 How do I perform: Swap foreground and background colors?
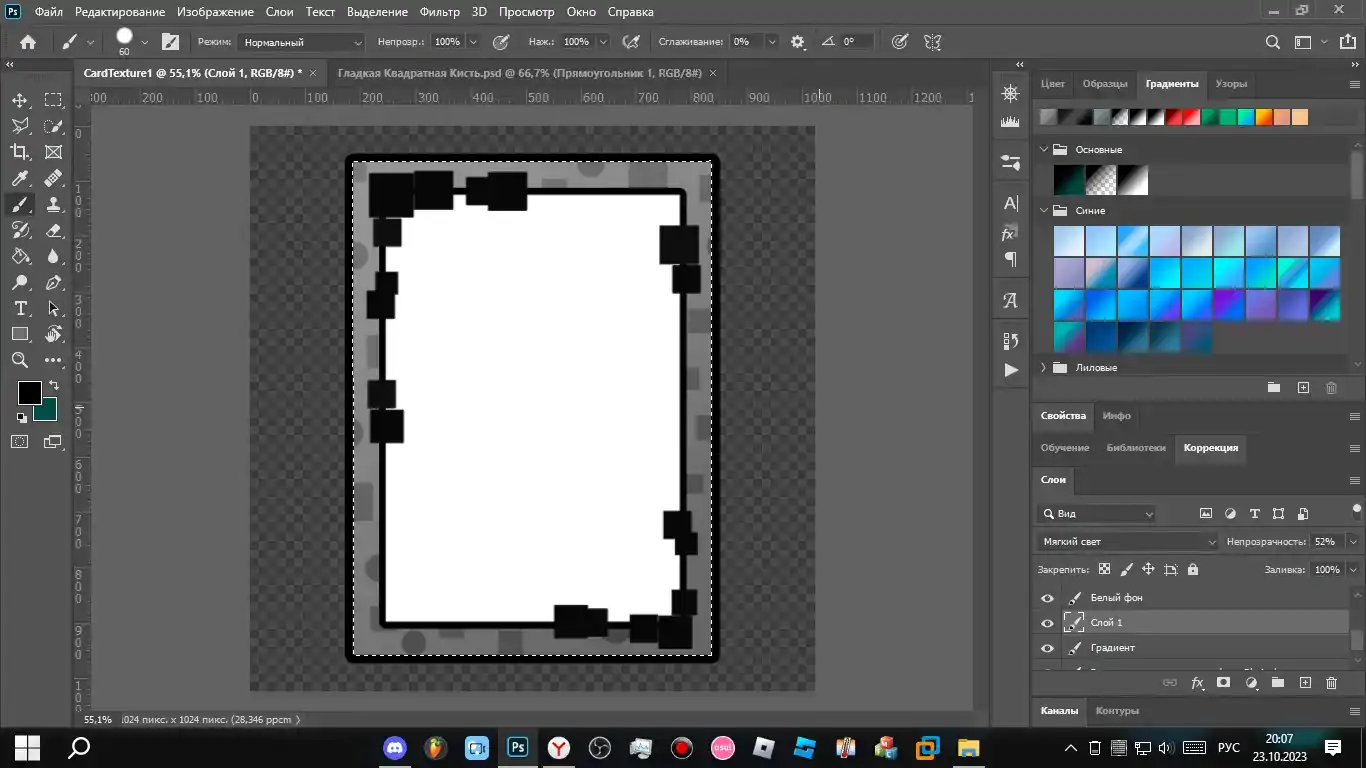point(53,385)
